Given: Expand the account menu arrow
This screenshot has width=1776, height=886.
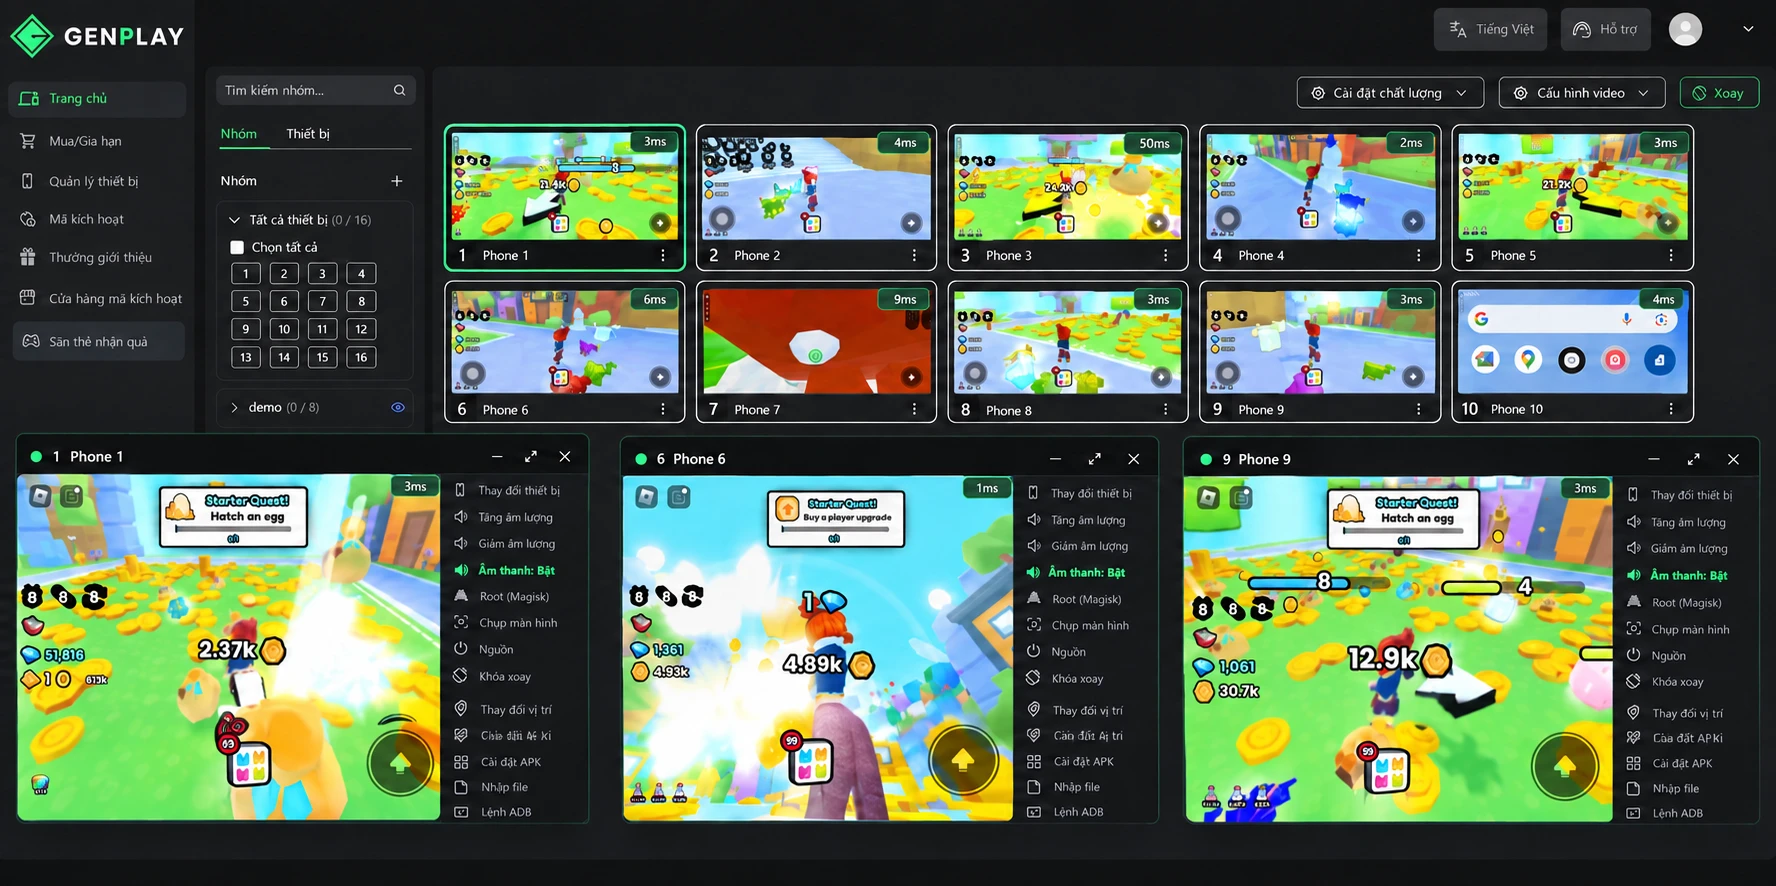Looking at the screenshot, I should [x=1748, y=29].
